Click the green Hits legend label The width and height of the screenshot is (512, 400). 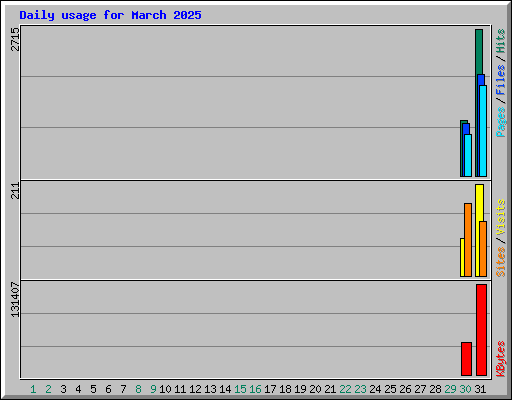501,41
